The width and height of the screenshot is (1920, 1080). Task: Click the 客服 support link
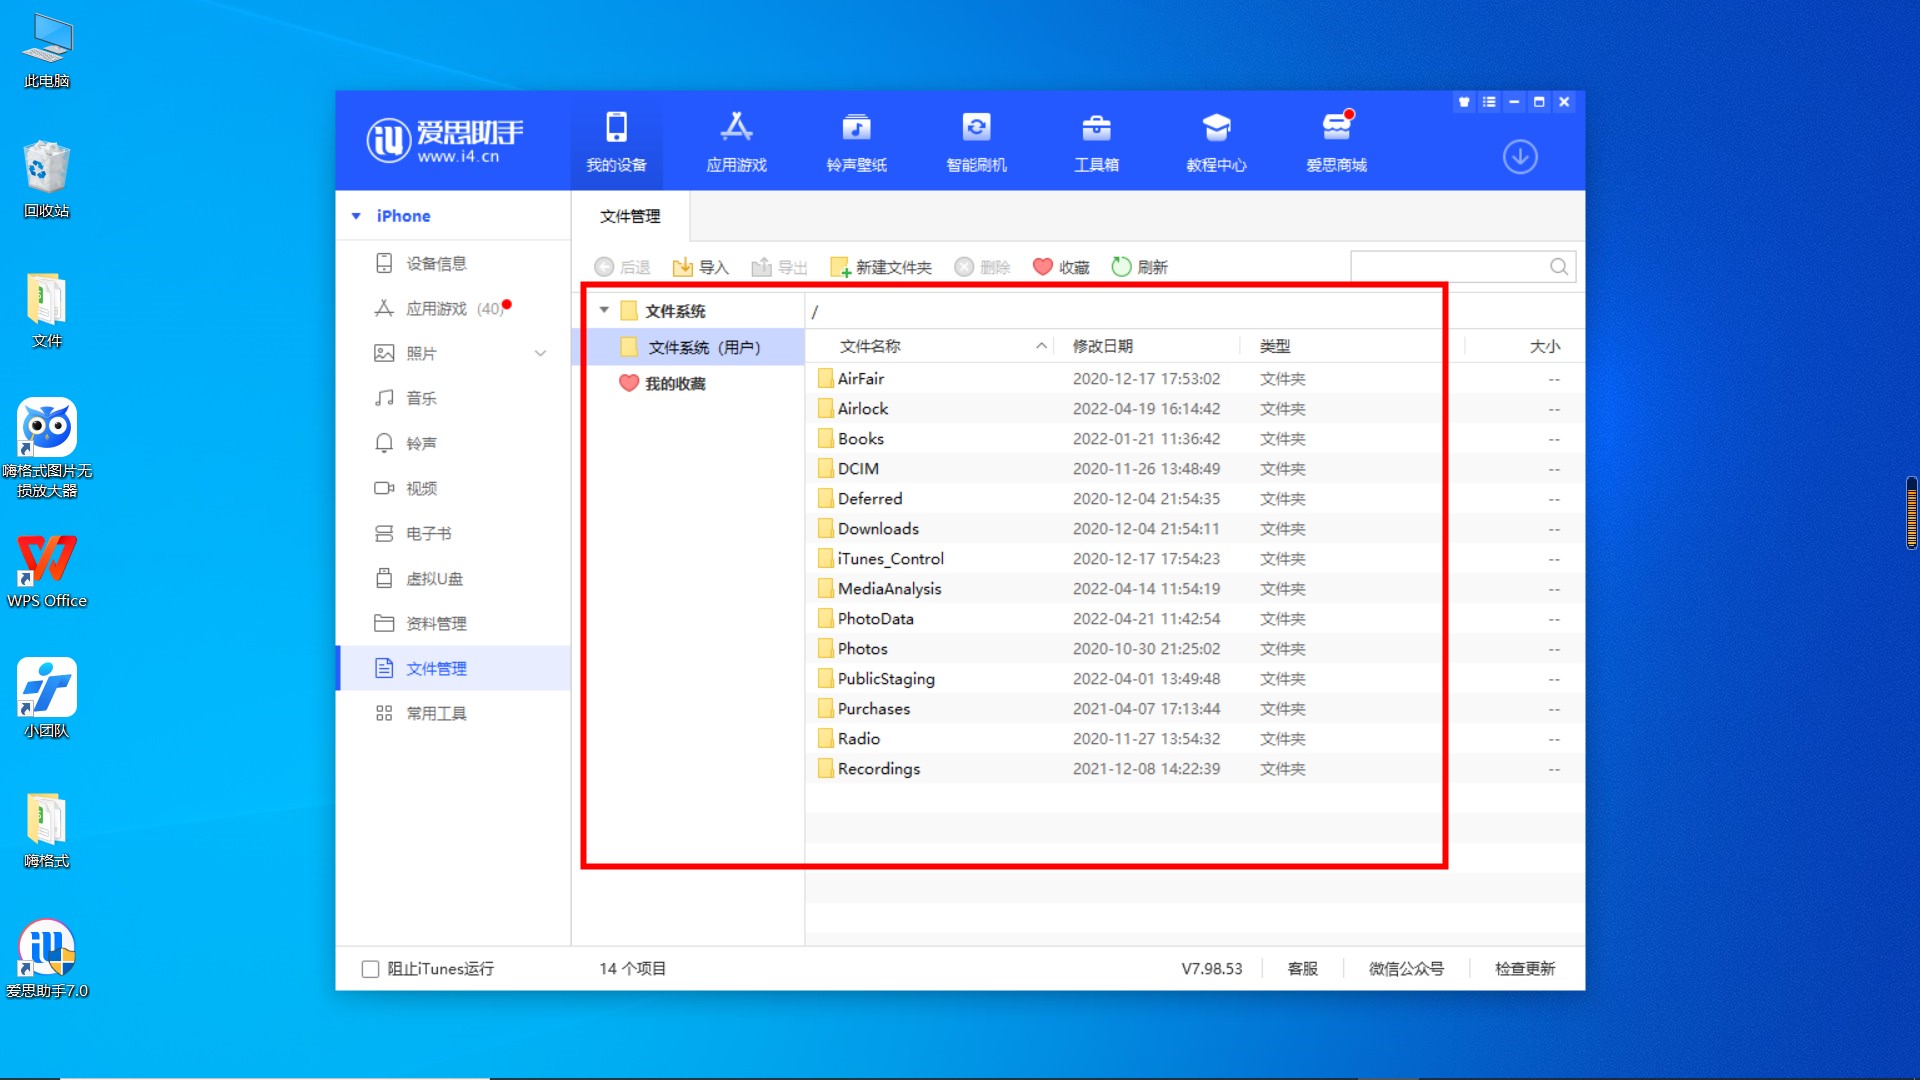click(x=1302, y=969)
